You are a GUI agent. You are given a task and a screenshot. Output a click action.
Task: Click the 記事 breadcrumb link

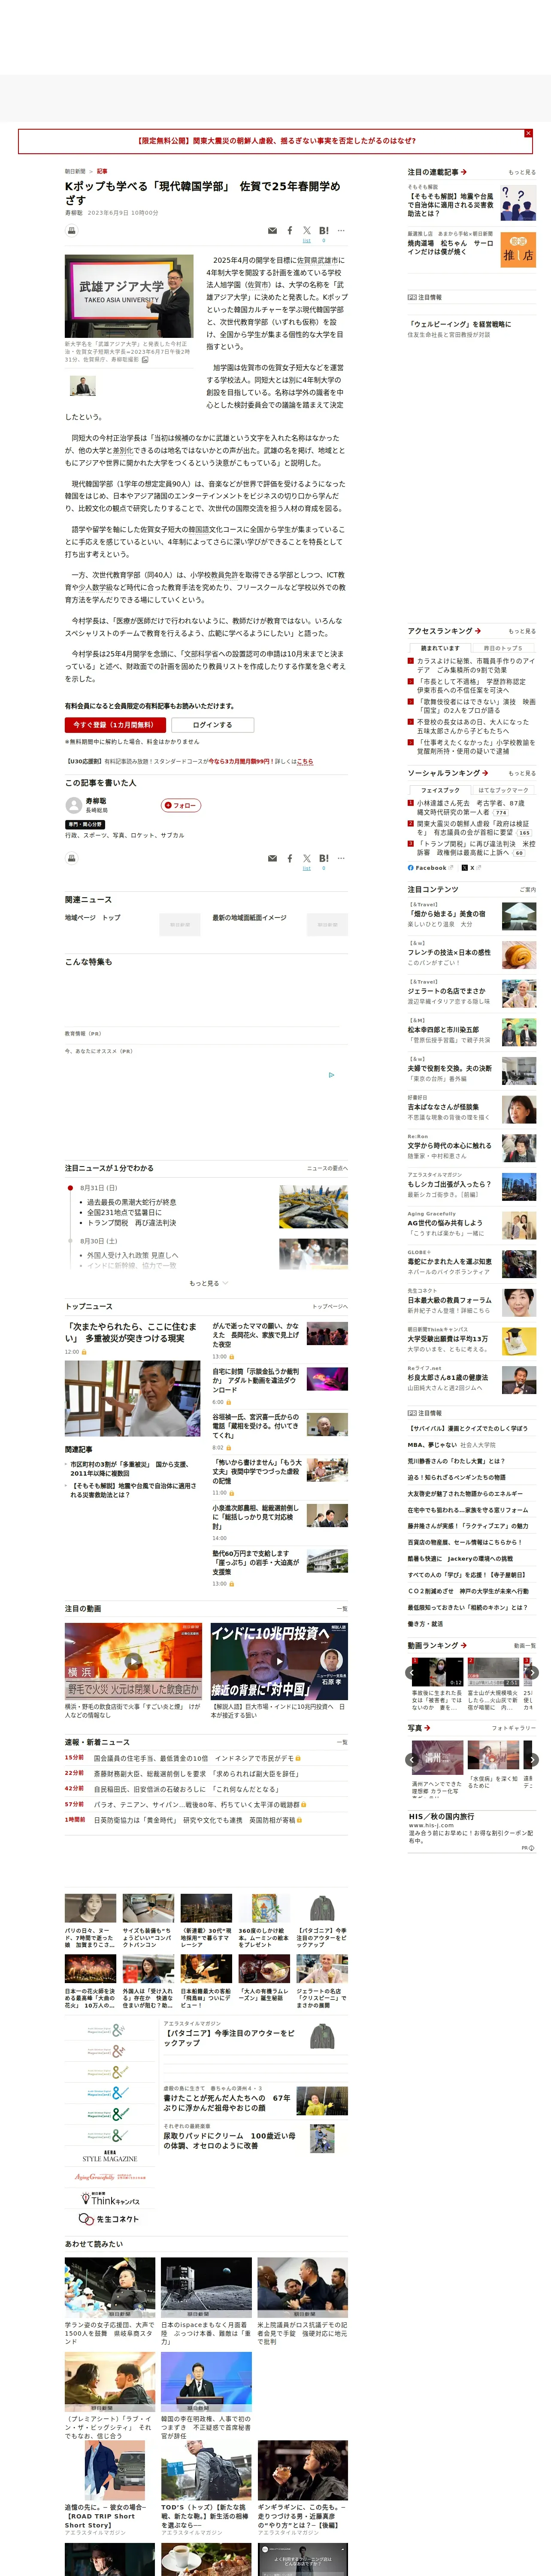[x=102, y=171]
